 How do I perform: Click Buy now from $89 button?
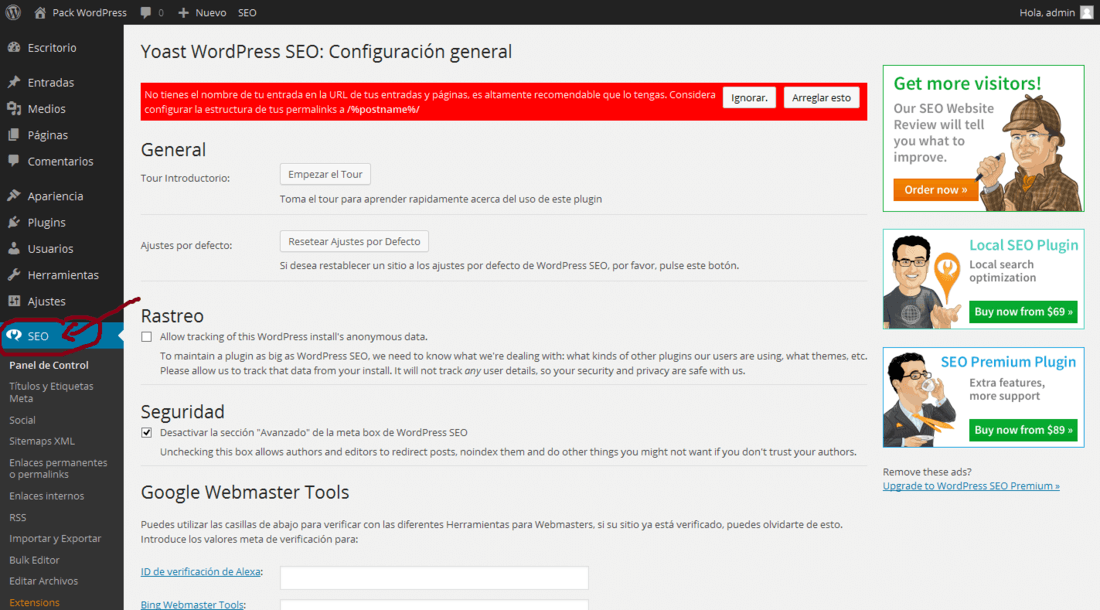point(1024,430)
